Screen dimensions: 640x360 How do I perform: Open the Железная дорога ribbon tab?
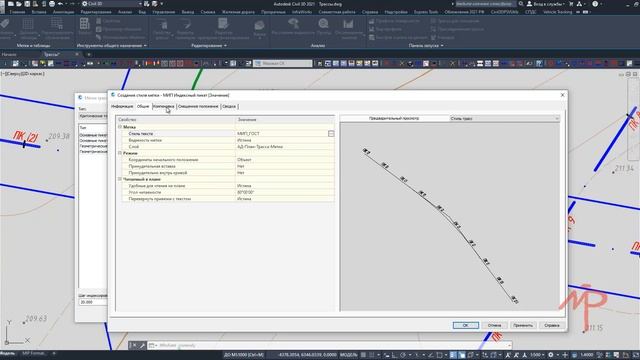238,12
